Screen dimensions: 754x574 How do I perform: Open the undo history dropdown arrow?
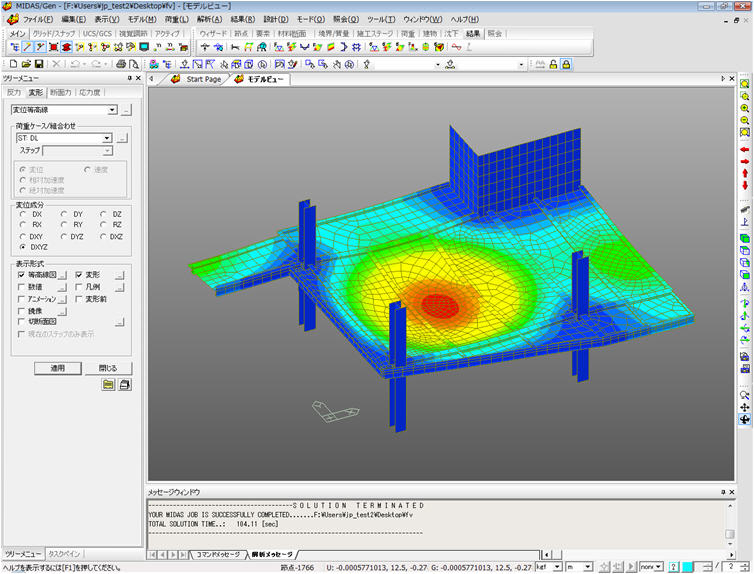[84, 64]
